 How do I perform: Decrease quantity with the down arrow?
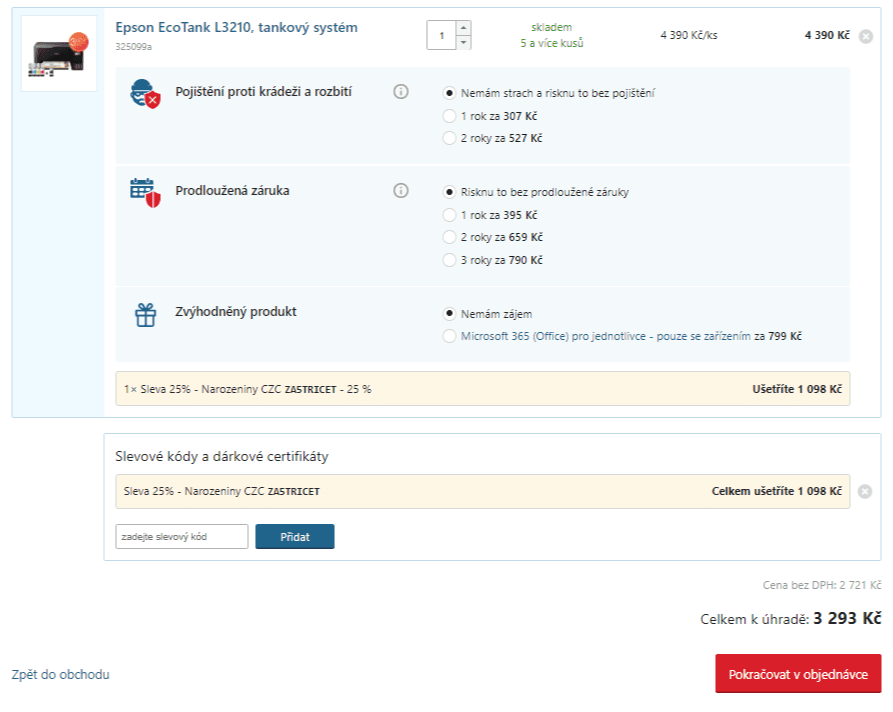click(464, 42)
